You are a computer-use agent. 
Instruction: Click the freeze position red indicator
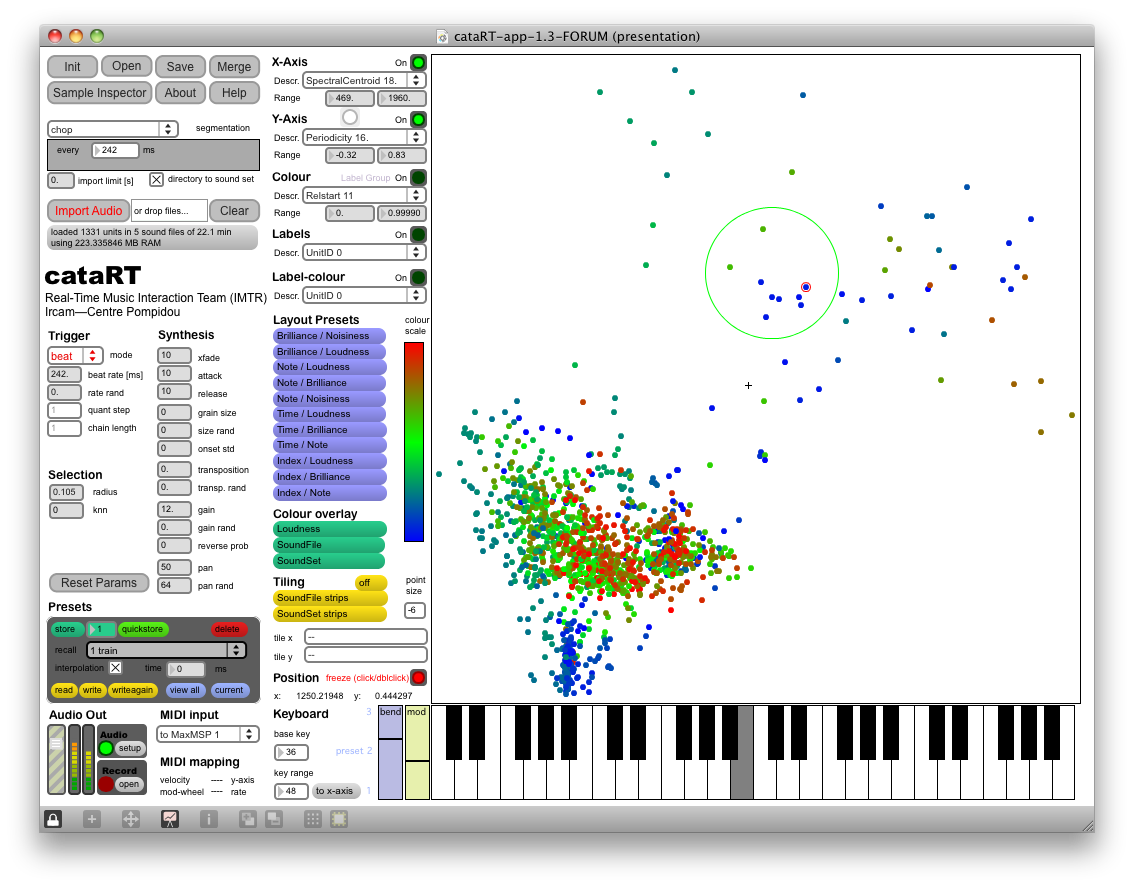click(418, 678)
